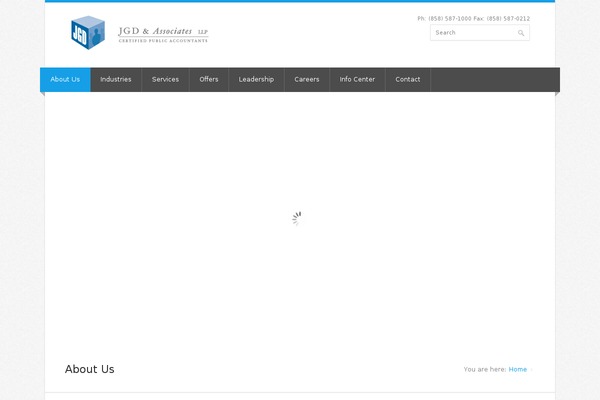This screenshot has height=400, width=600.
Task: Click the About Us page heading
Action: (90, 369)
